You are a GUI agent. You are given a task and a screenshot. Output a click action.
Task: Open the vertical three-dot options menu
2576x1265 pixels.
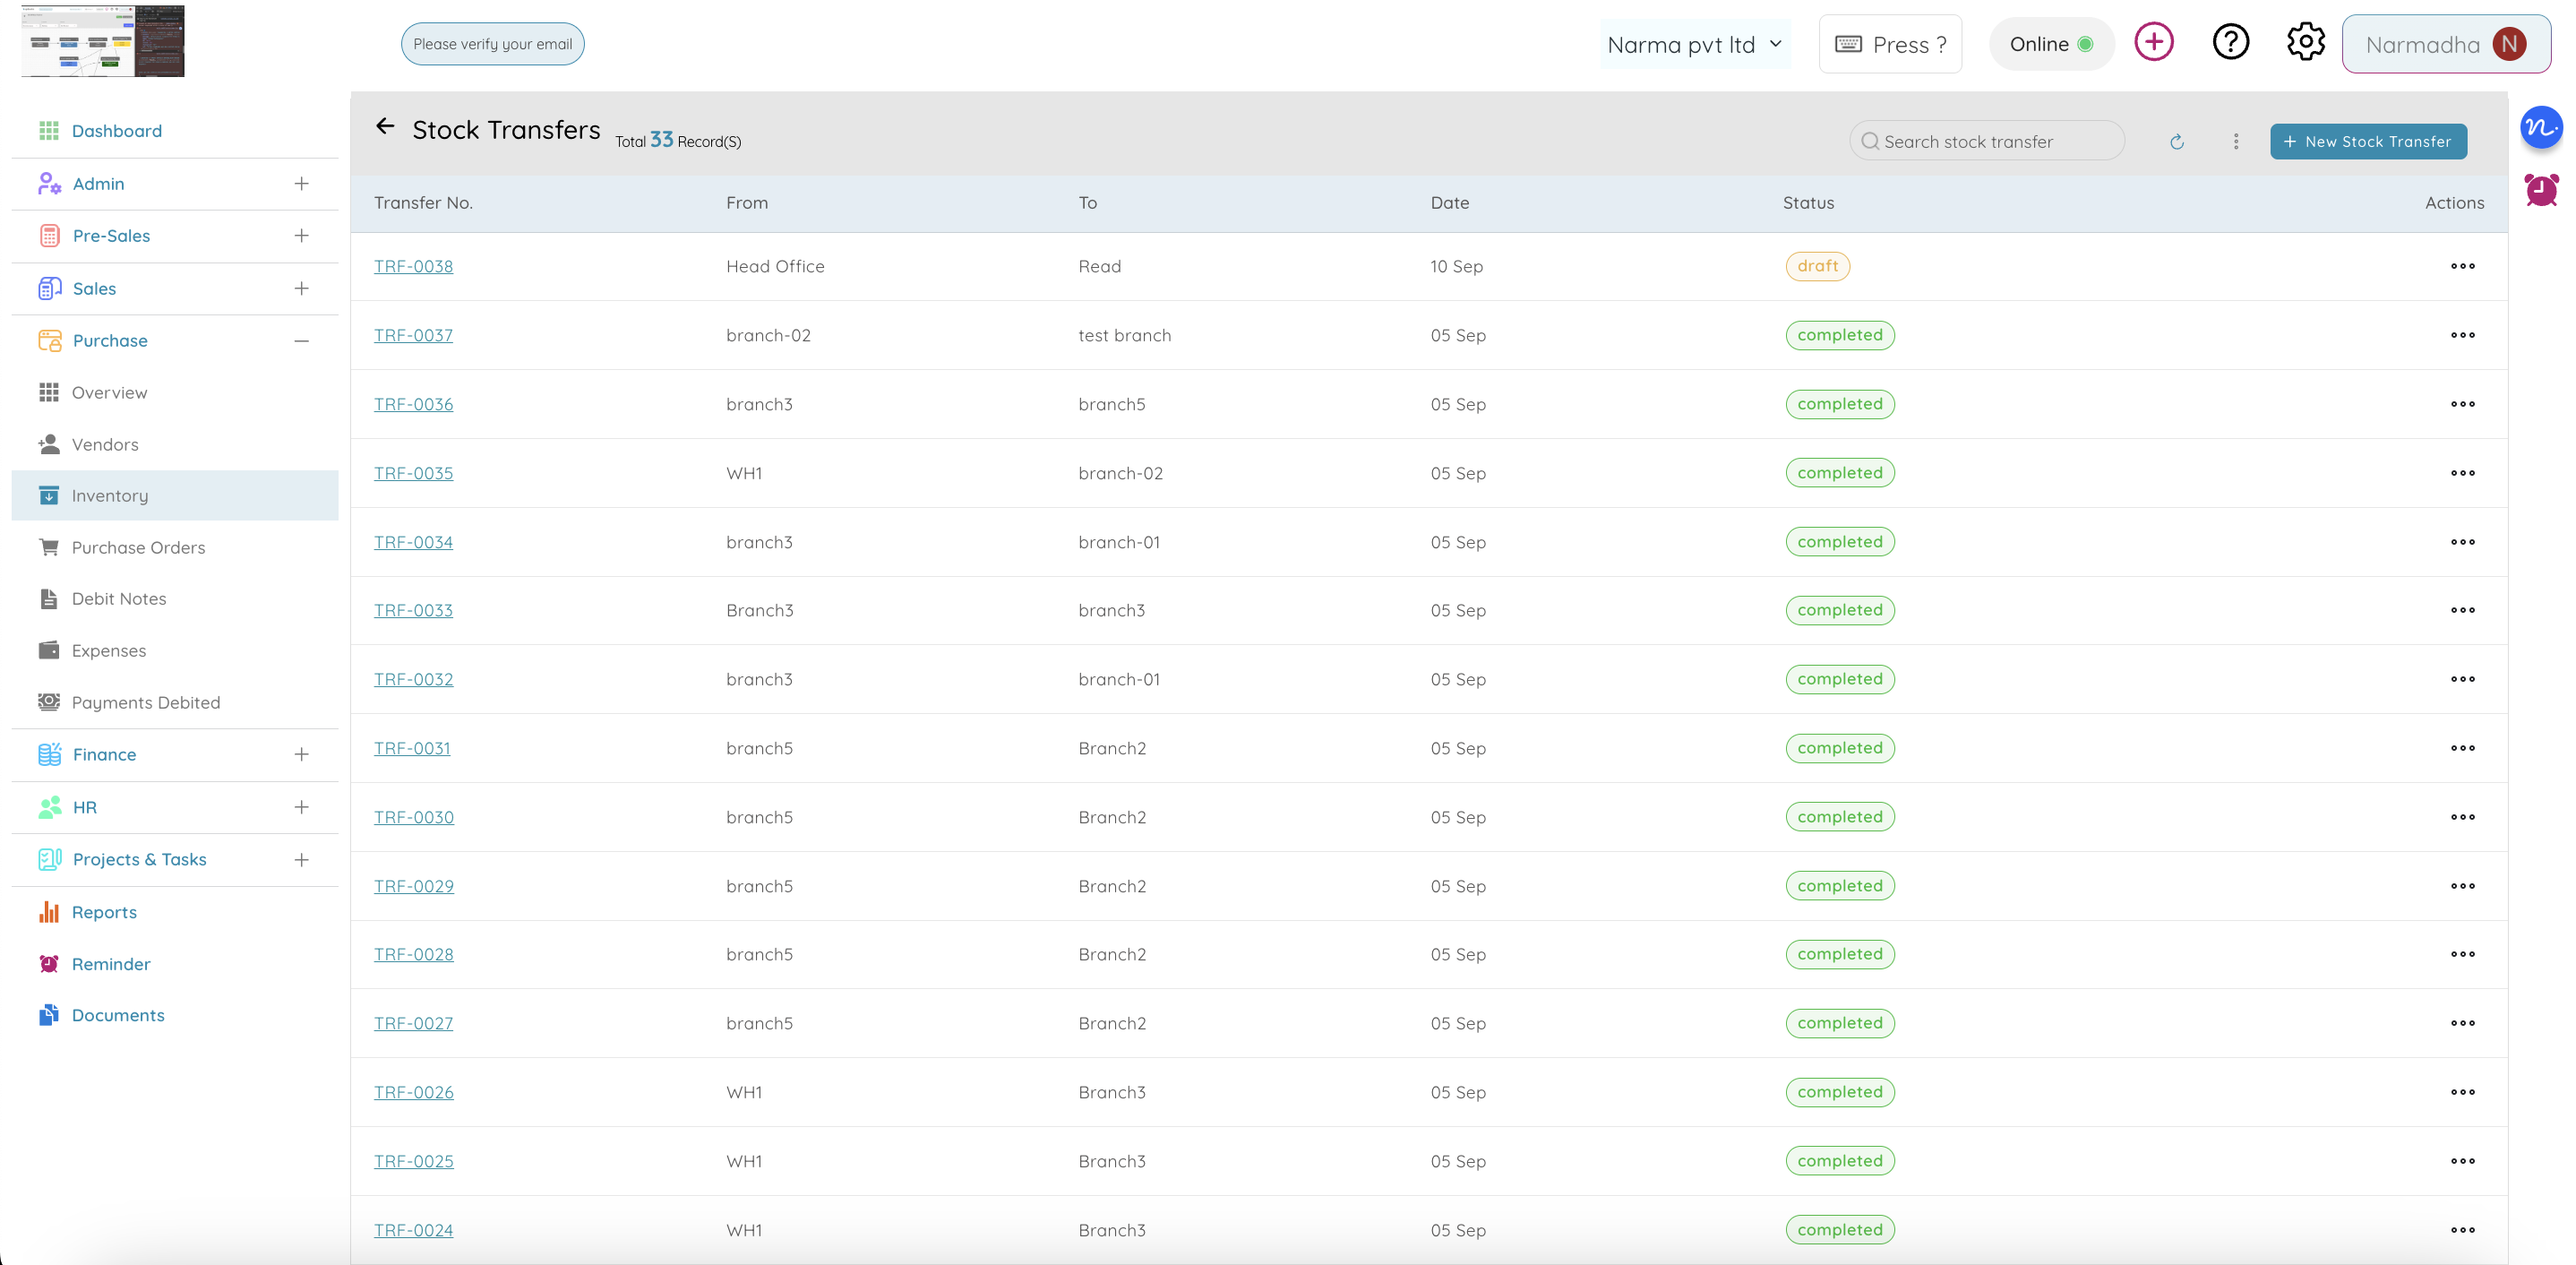2236,142
